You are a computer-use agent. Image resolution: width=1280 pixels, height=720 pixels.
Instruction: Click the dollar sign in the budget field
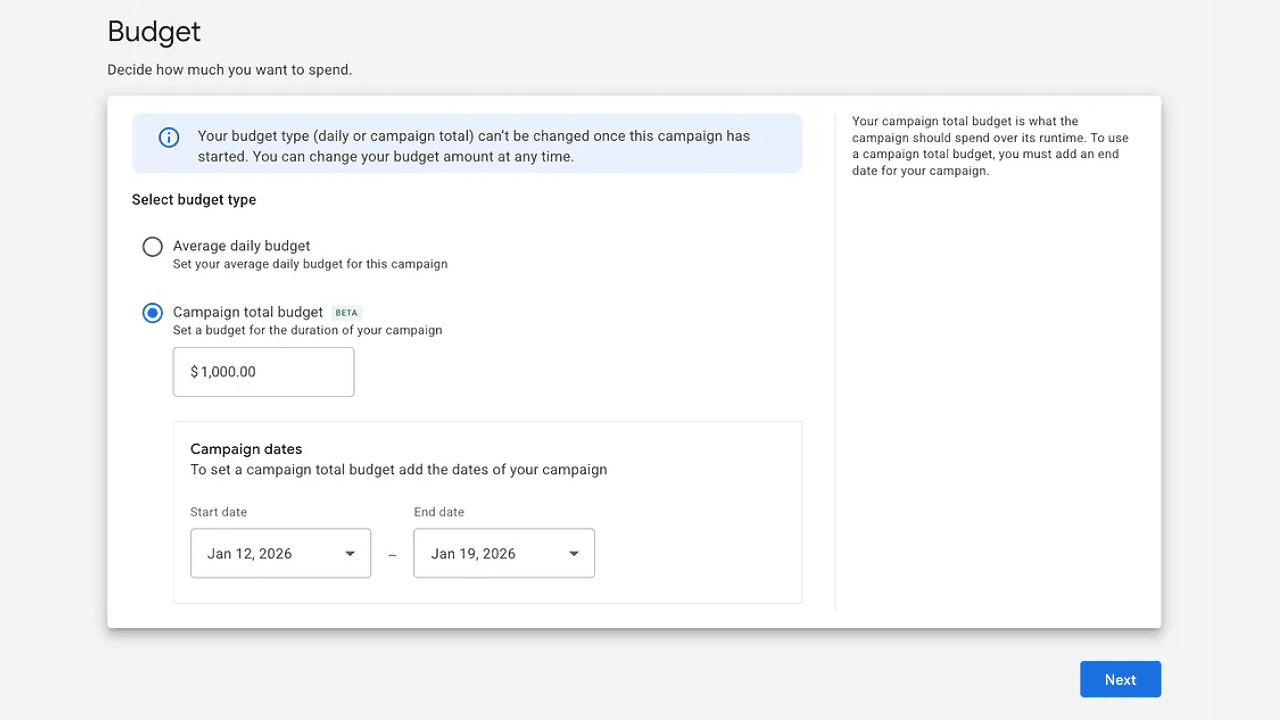(x=194, y=372)
